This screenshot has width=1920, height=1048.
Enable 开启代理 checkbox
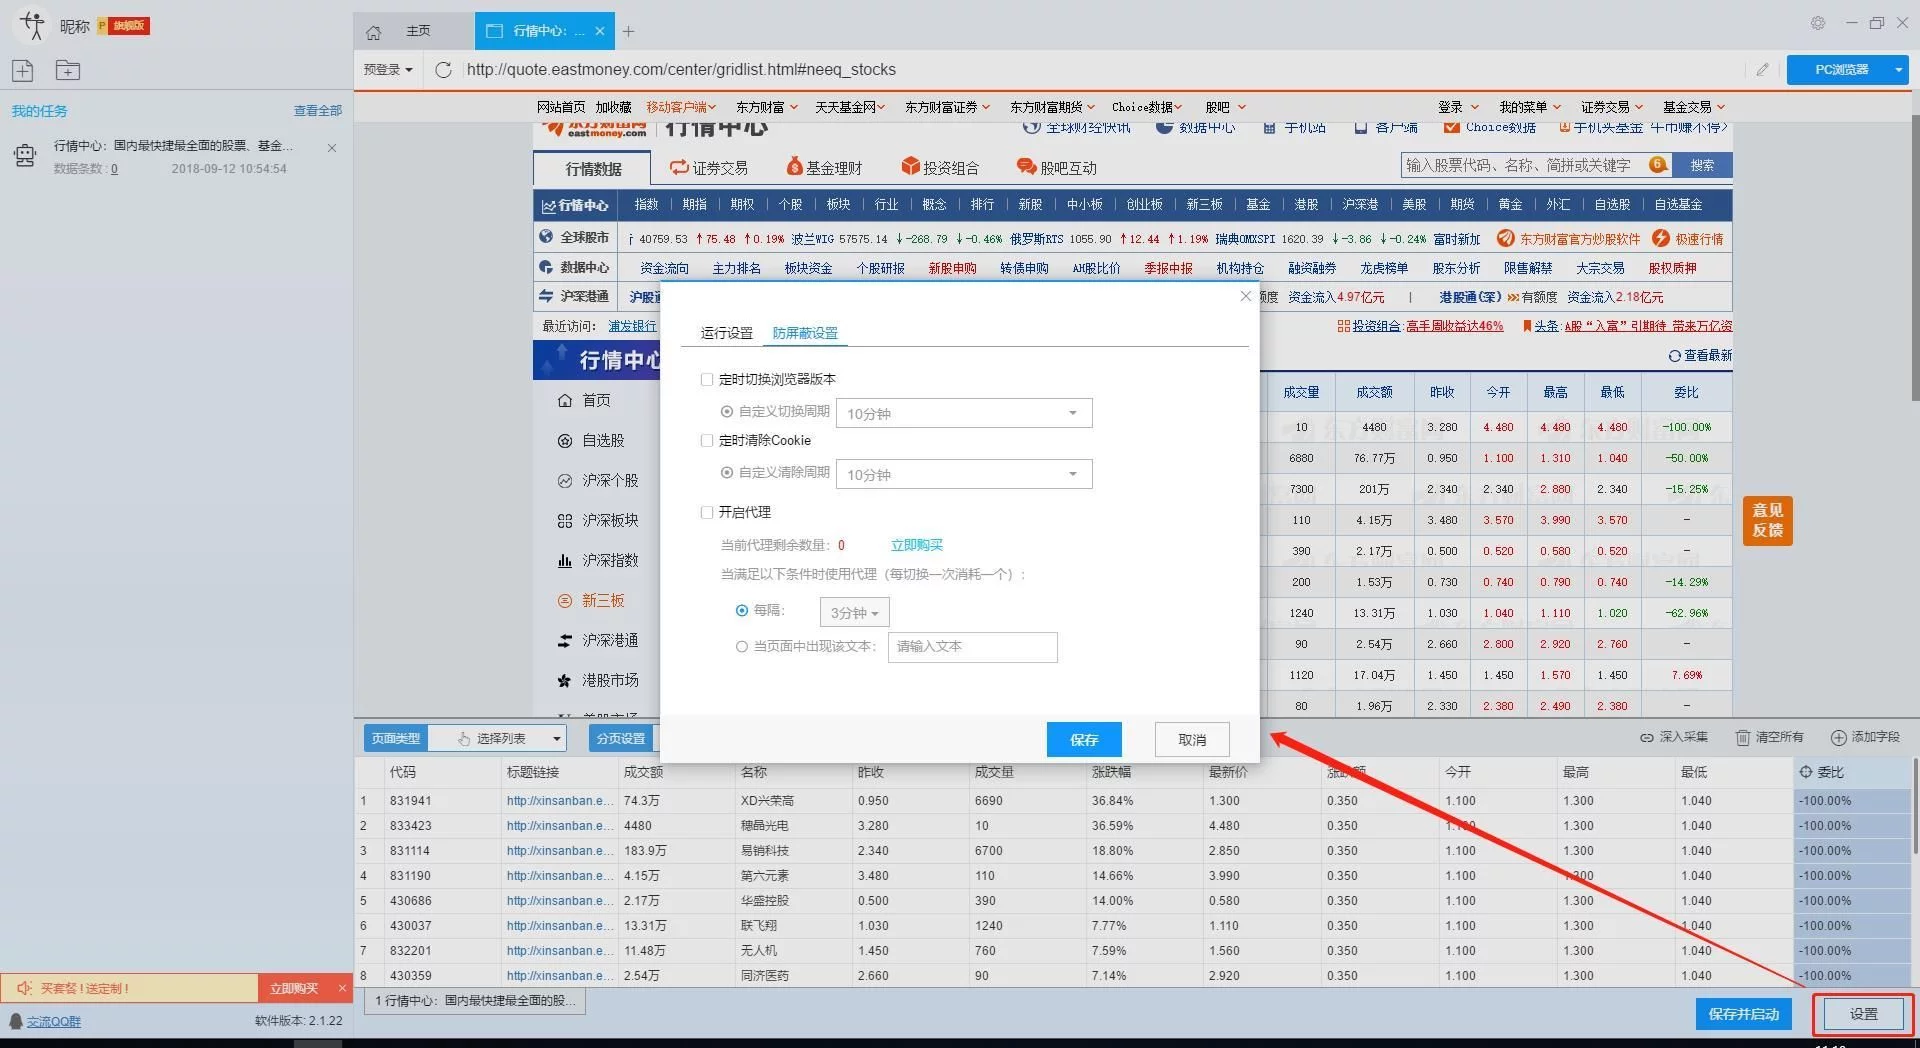(707, 512)
